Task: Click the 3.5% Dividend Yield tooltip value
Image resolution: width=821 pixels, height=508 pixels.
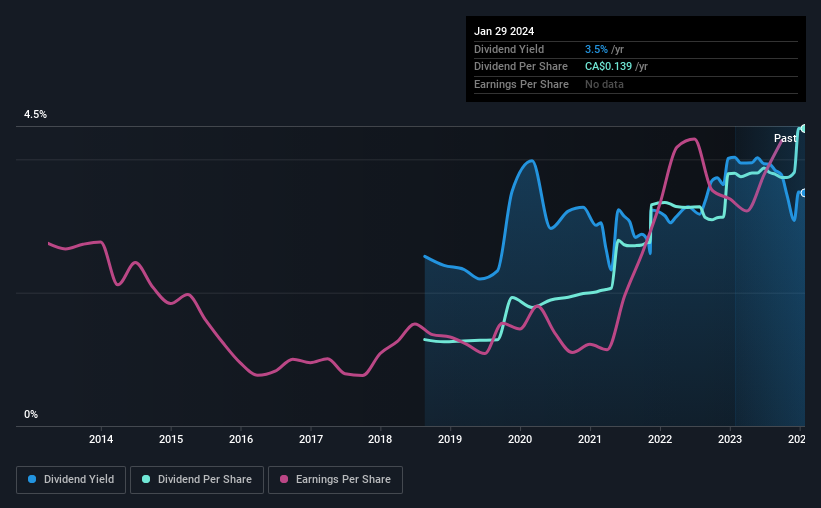Action: pos(596,49)
